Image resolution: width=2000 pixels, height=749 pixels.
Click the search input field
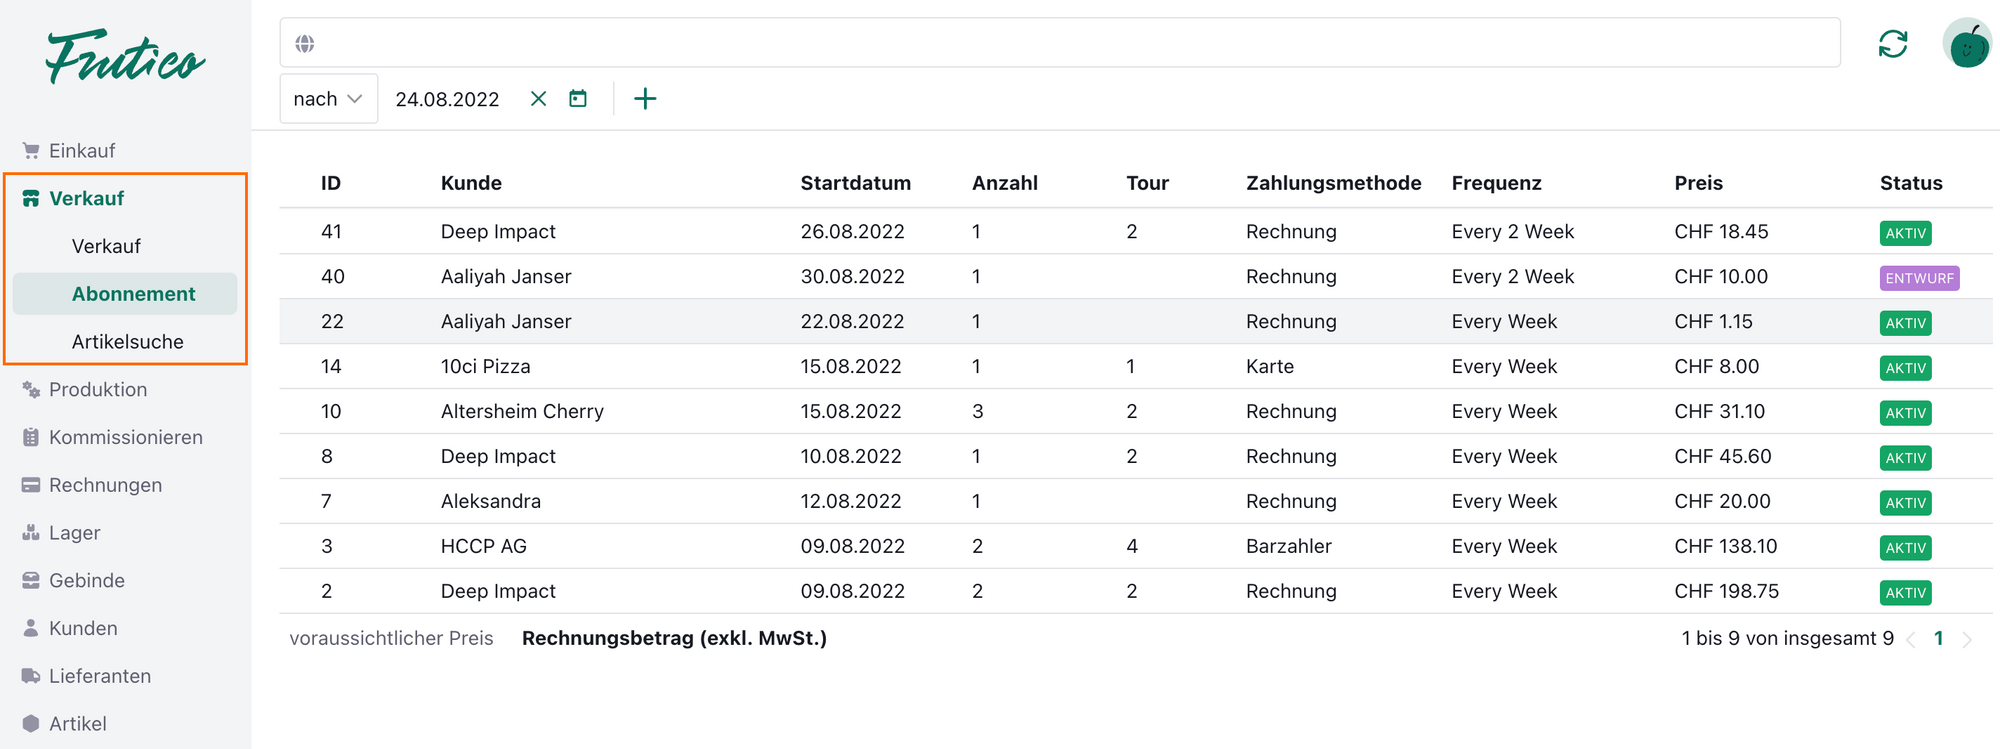click(x=1070, y=44)
